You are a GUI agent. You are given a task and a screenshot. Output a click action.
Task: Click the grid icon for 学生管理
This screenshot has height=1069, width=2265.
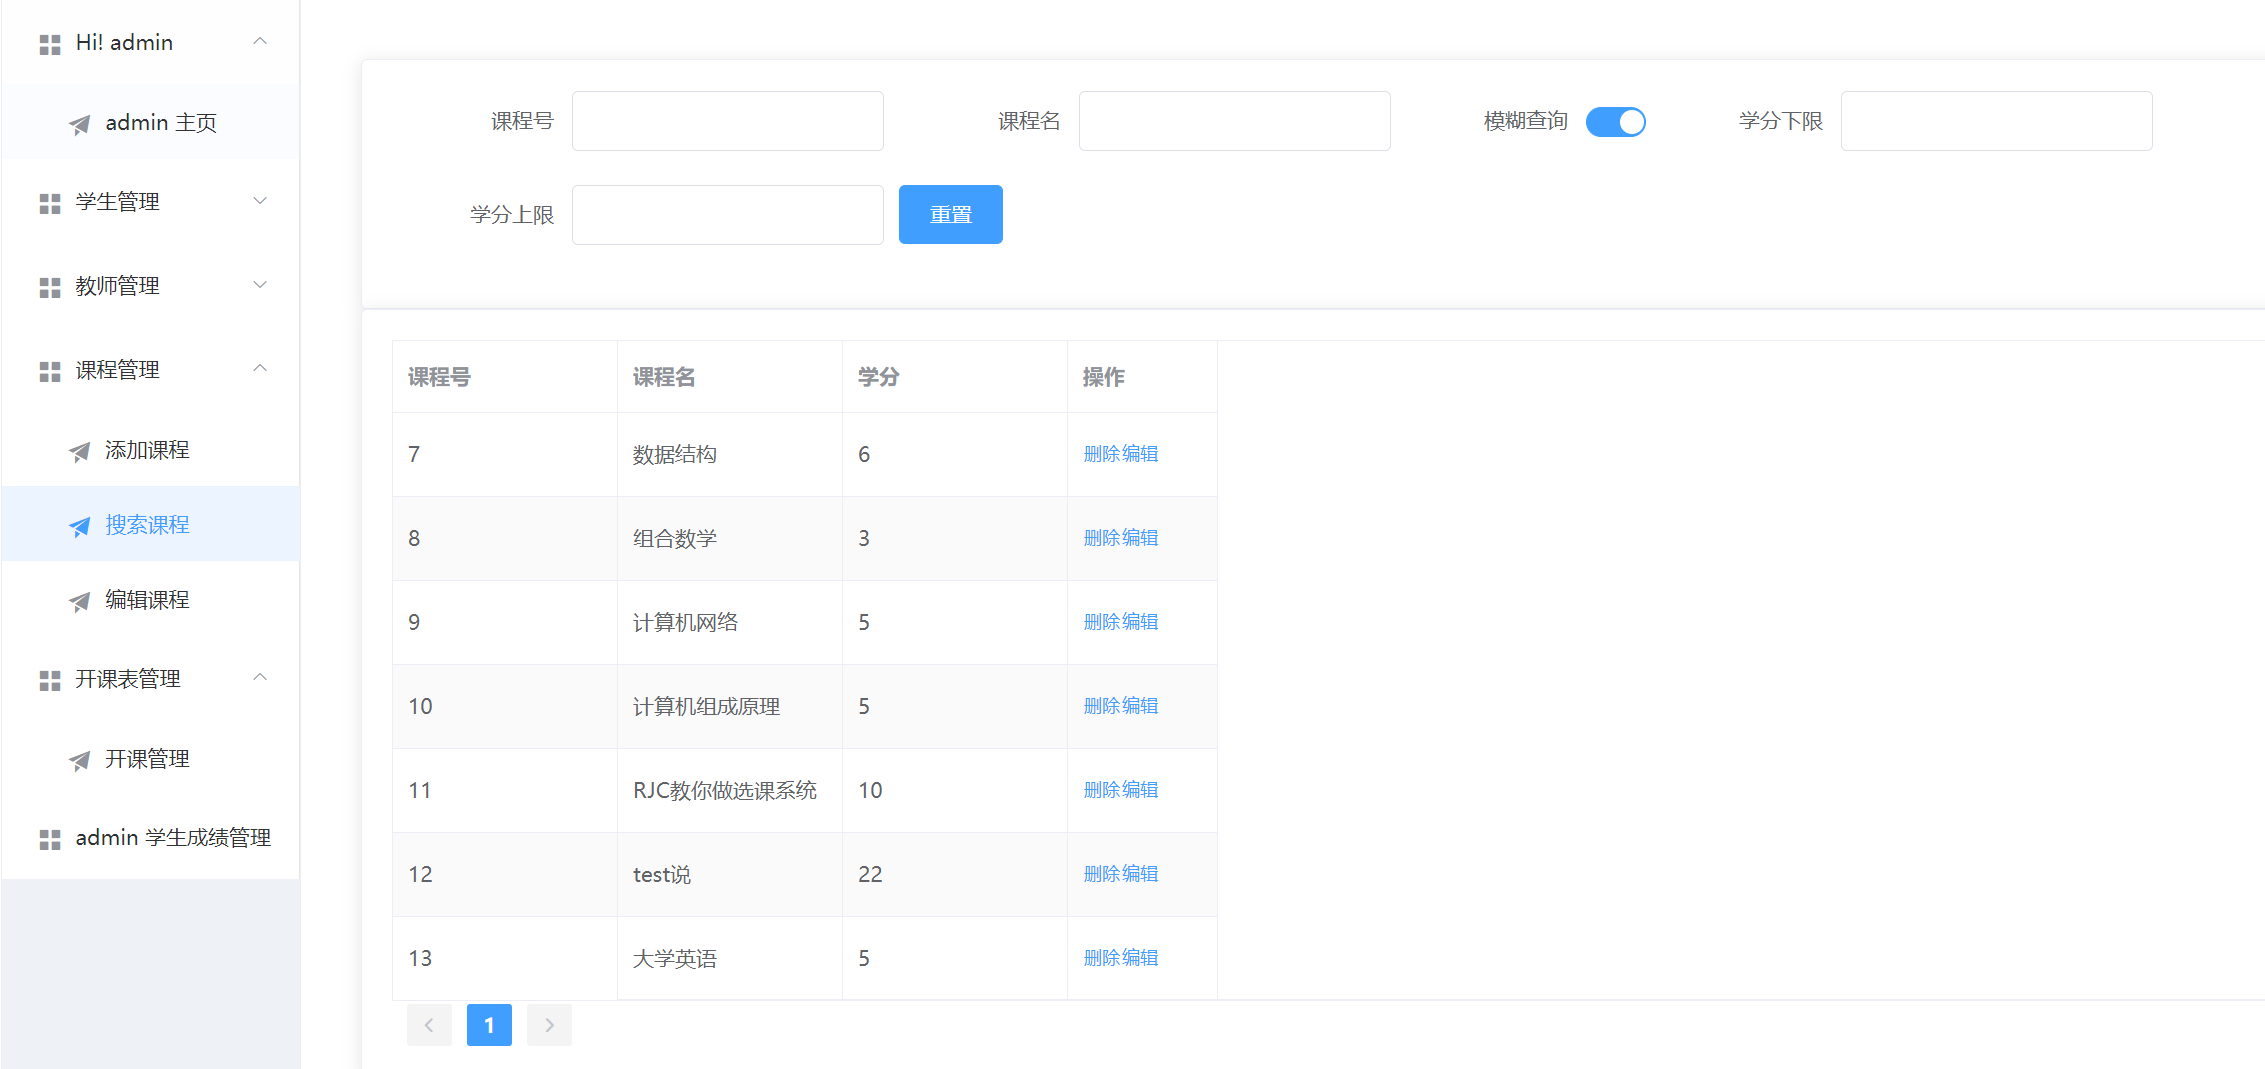point(49,203)
